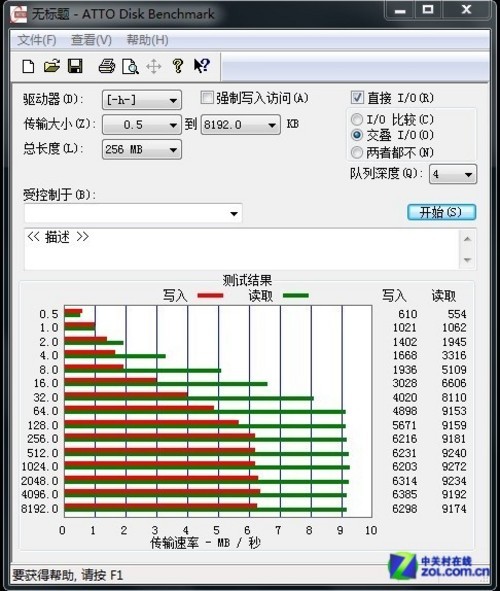
Task: Click the read value 9272 for 1024.0
Action: 454,467
